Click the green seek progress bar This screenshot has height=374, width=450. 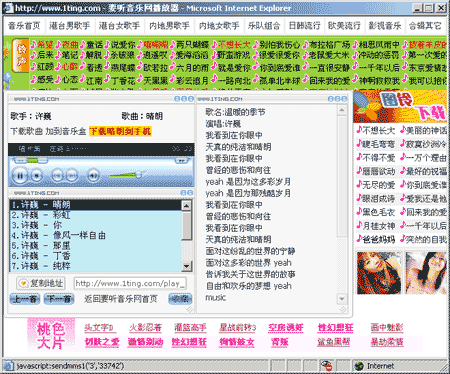32,161
